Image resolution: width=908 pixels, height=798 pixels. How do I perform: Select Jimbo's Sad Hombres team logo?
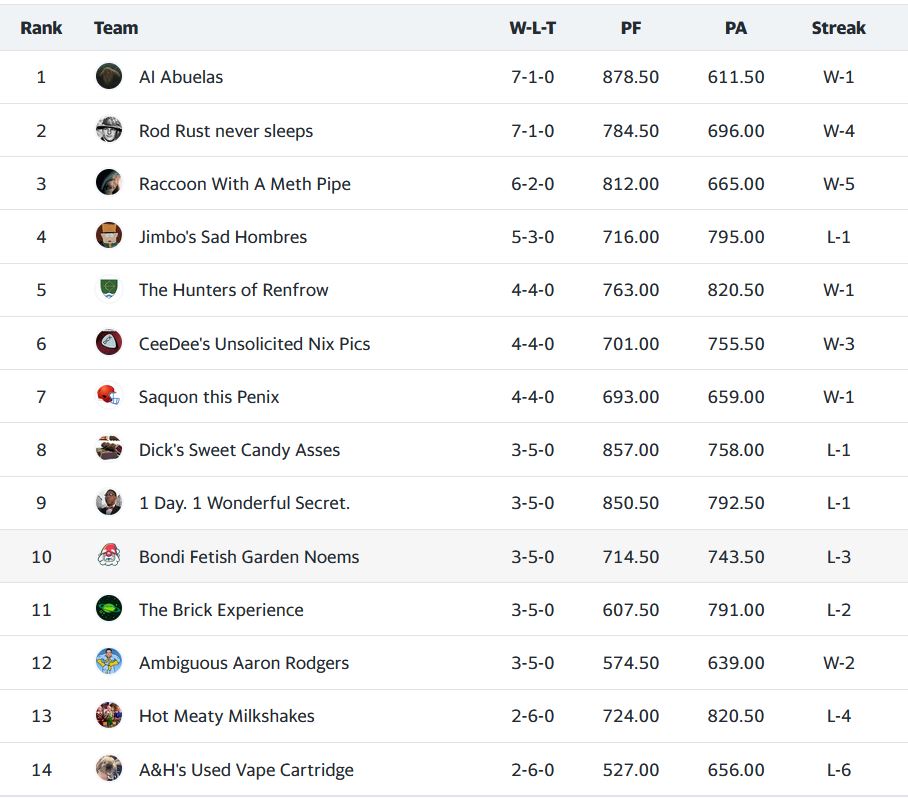pos(109,236)
